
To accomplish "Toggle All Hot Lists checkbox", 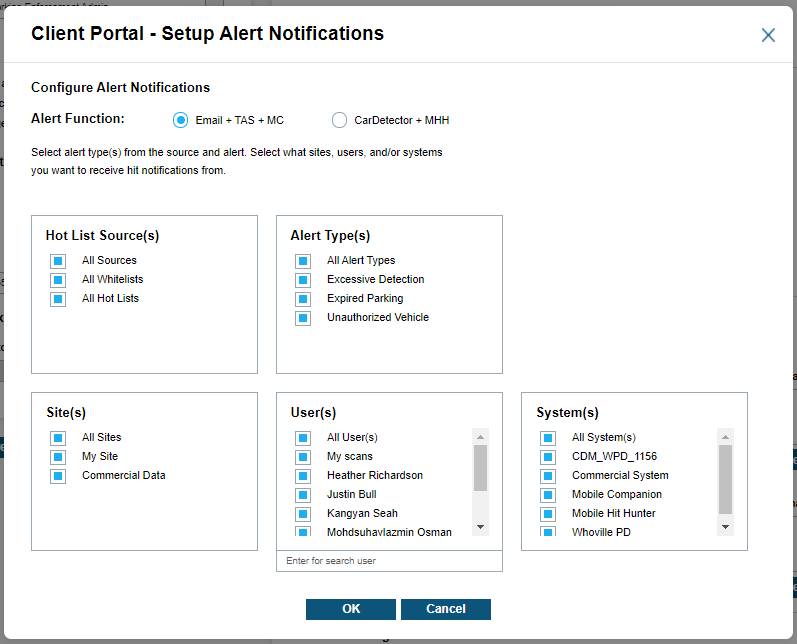I will pyautogui.click(x=58, y=299).
